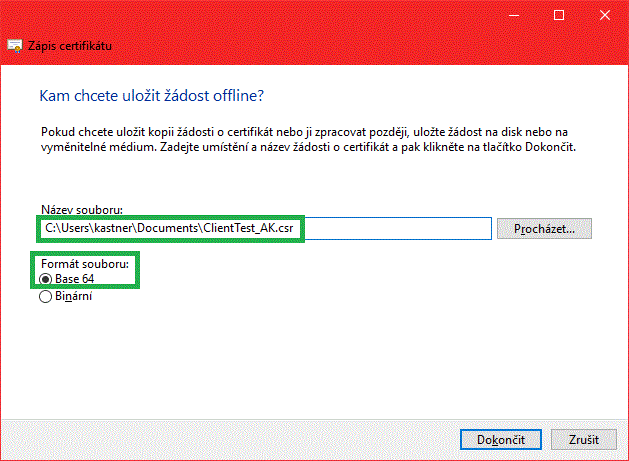Click the 'Formát souboru:' label

(84, 264)
